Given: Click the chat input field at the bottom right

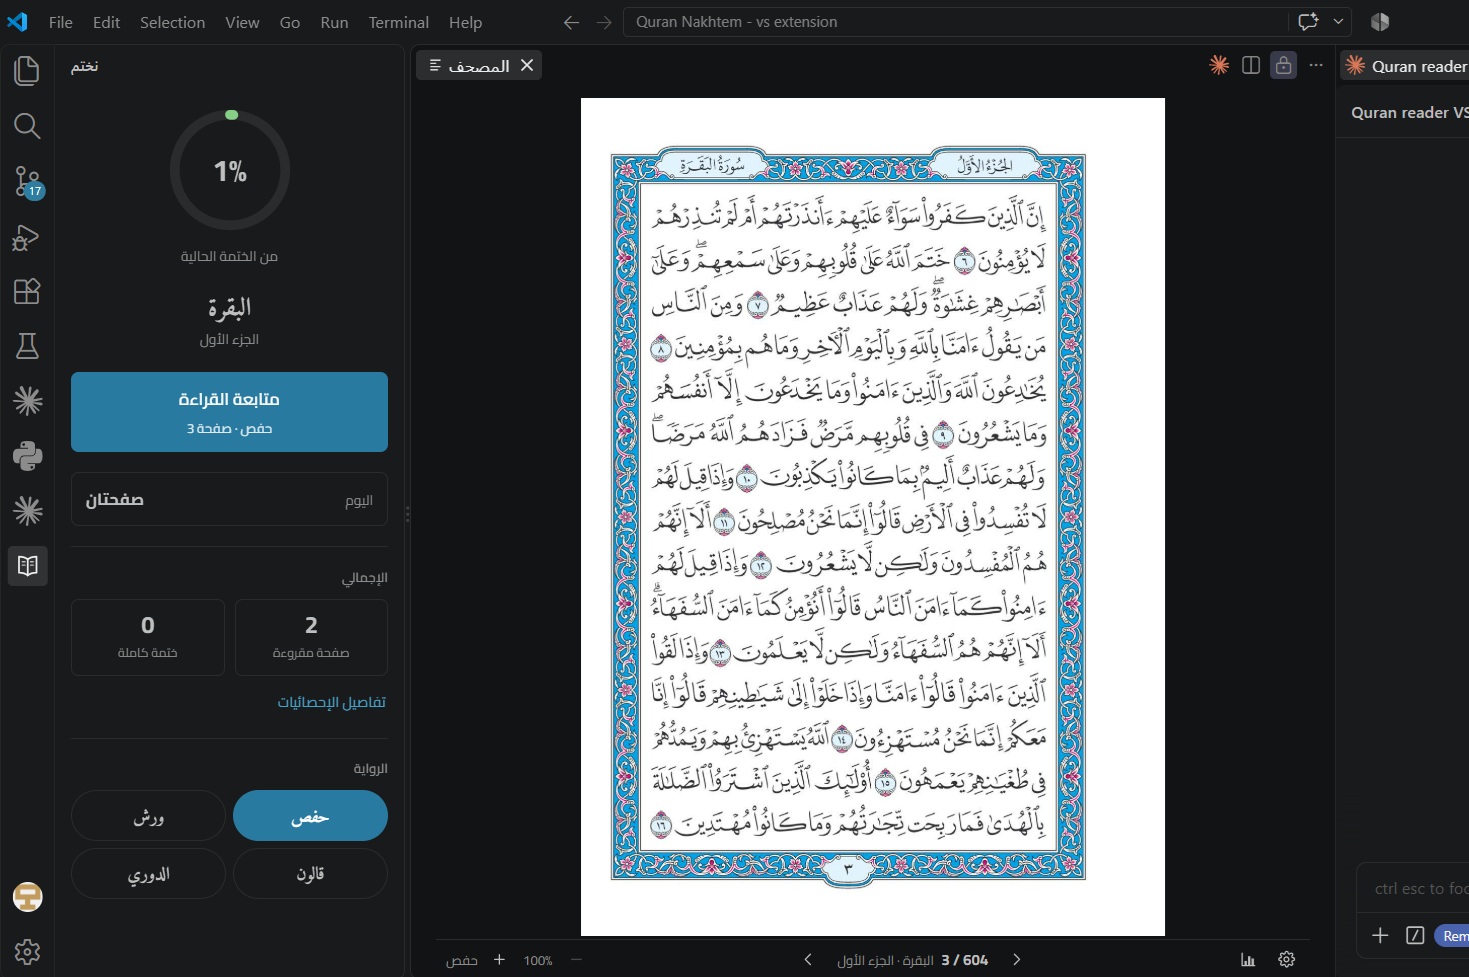Looking at the screenshot, I should pos(1414,888).
